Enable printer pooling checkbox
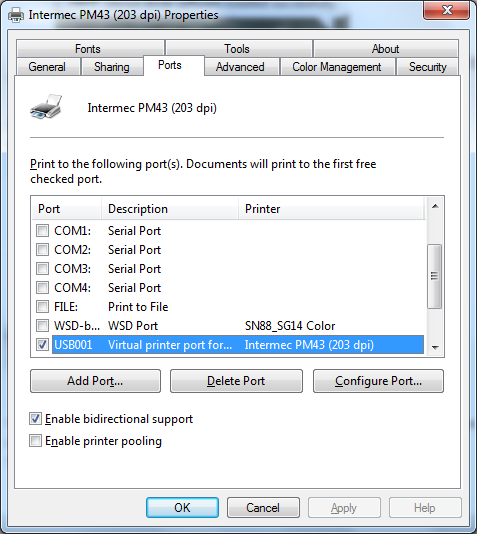The image size is (477, 534). [35, 441]
